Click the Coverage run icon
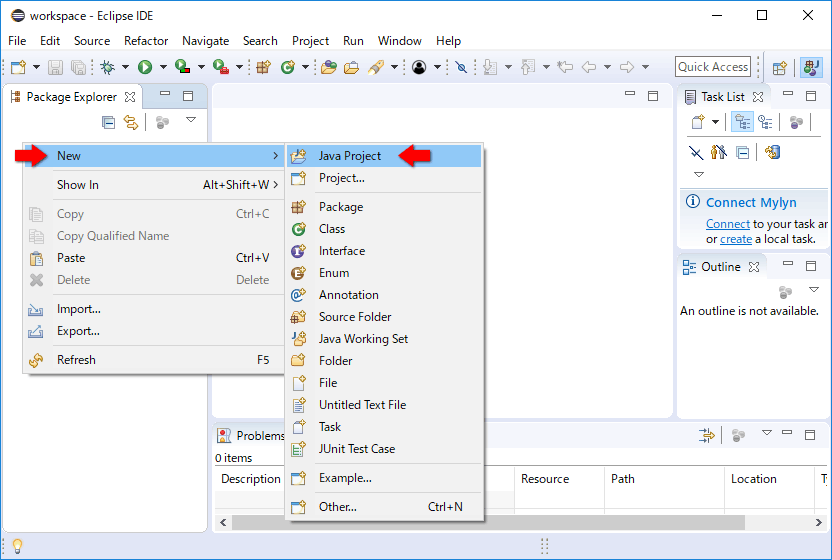Viewport: 832px width, 560px height. [183, 67]
